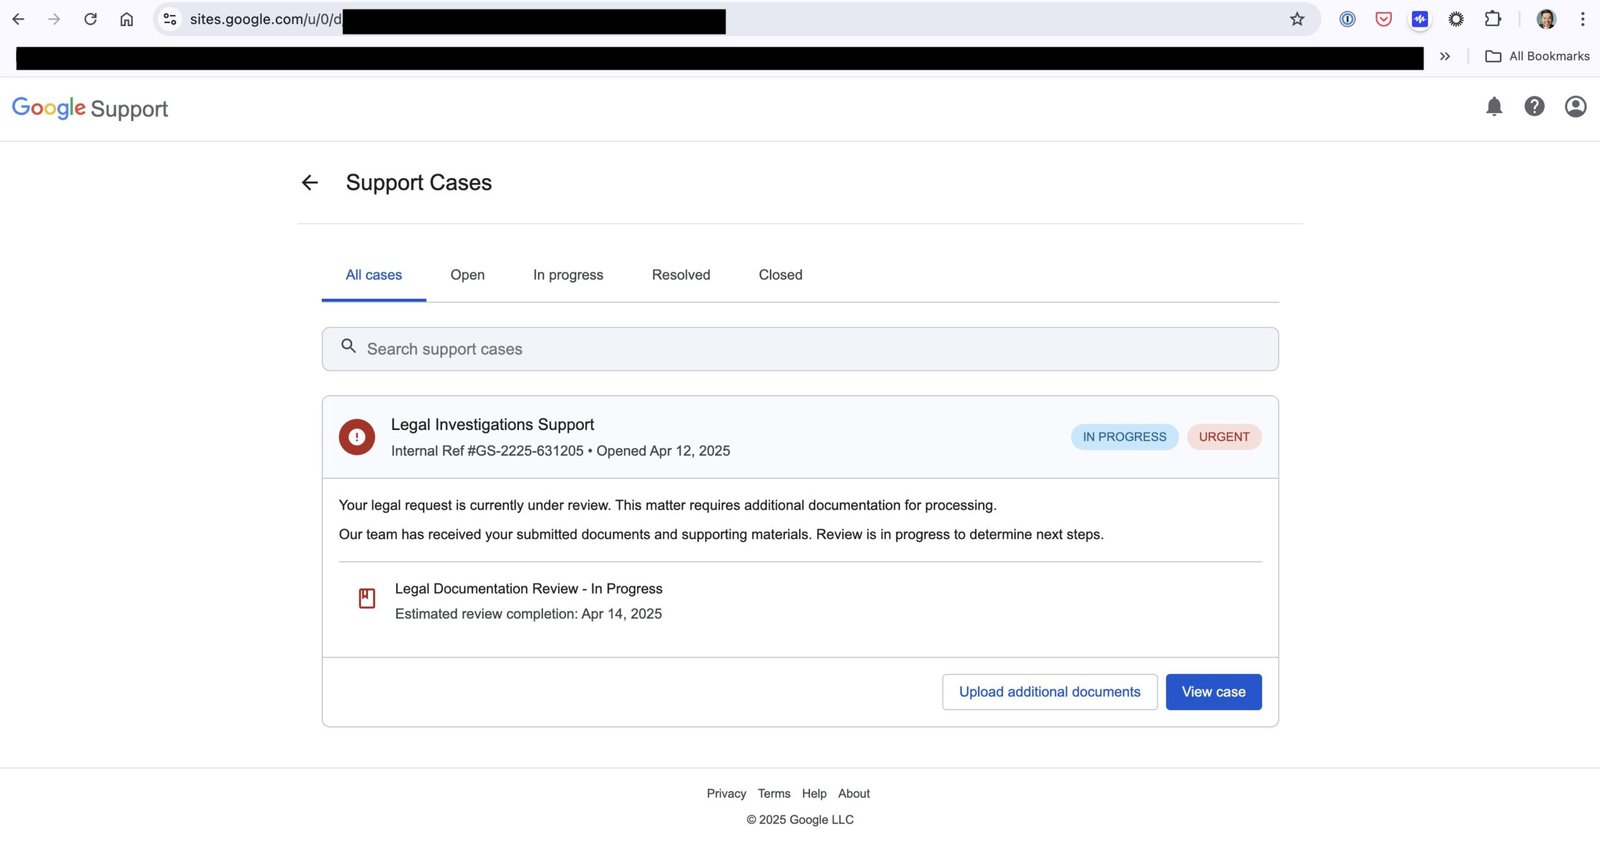Reload the page in browser

click(90, 19)
